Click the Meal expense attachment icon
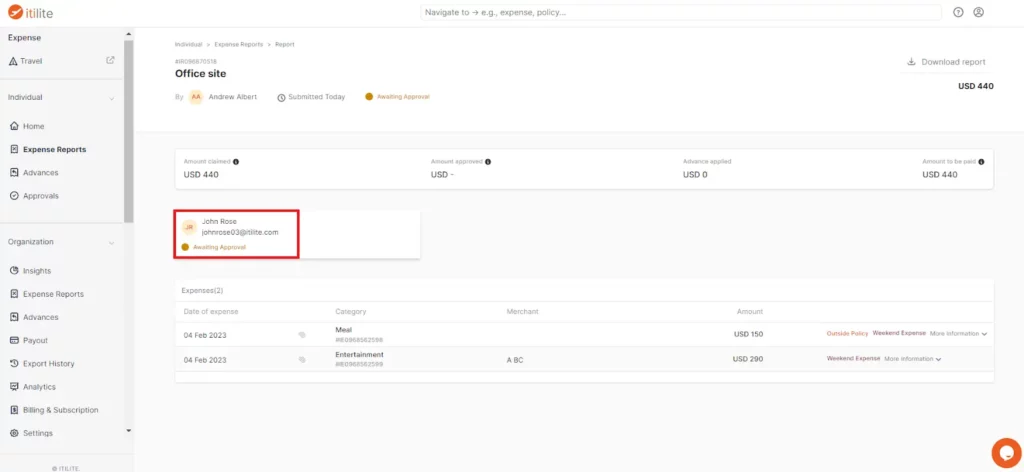This screenshot has width=1024, height=472. pyautogui.click(x=302, y=334)
